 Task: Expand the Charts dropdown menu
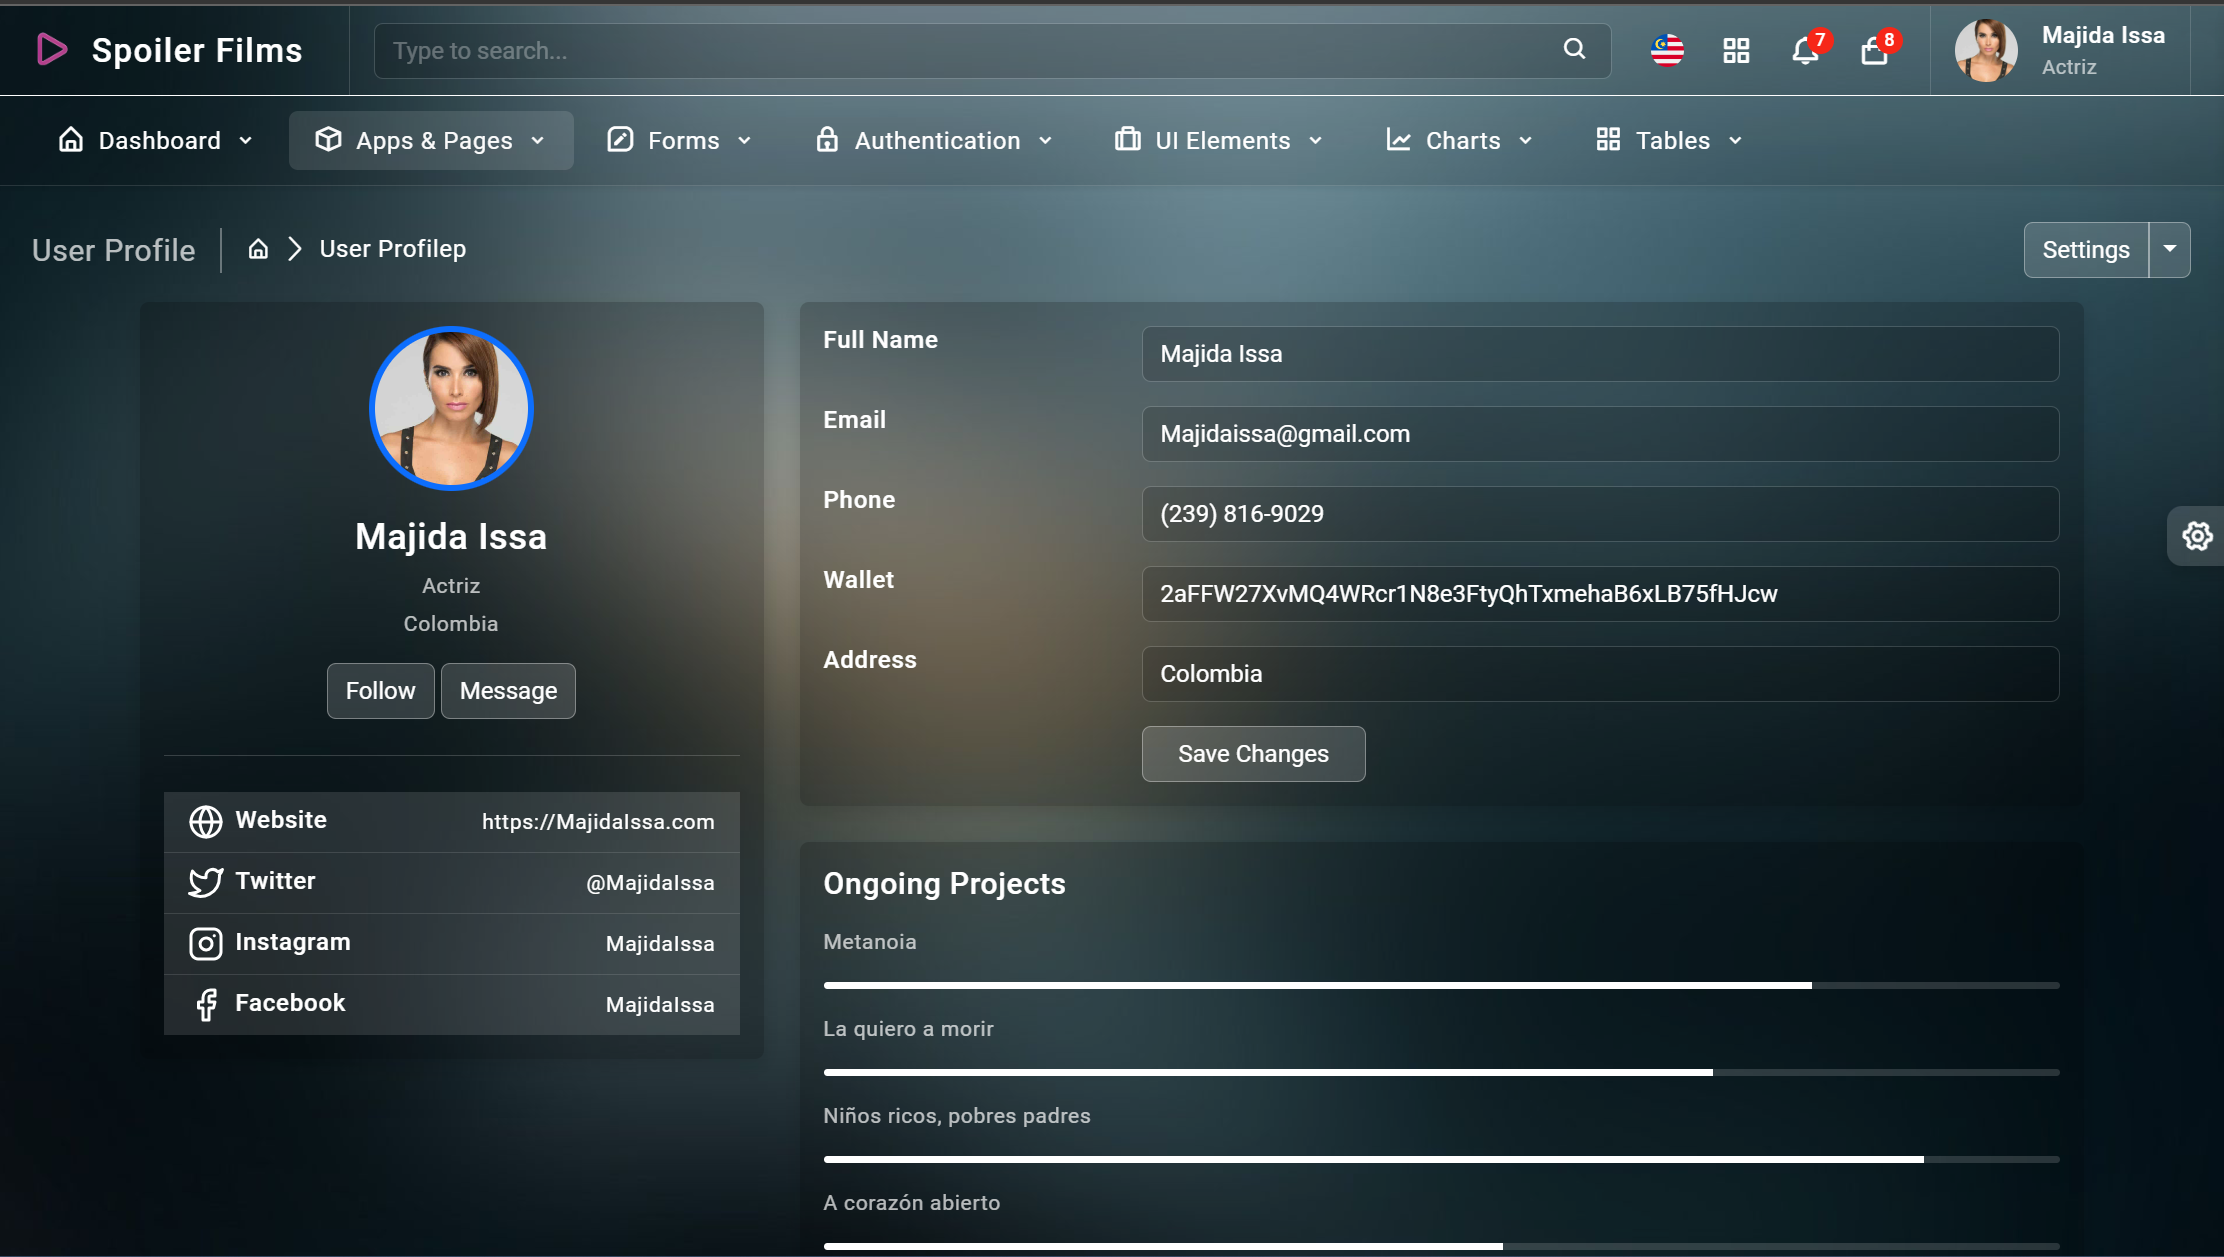(1459, 140)
